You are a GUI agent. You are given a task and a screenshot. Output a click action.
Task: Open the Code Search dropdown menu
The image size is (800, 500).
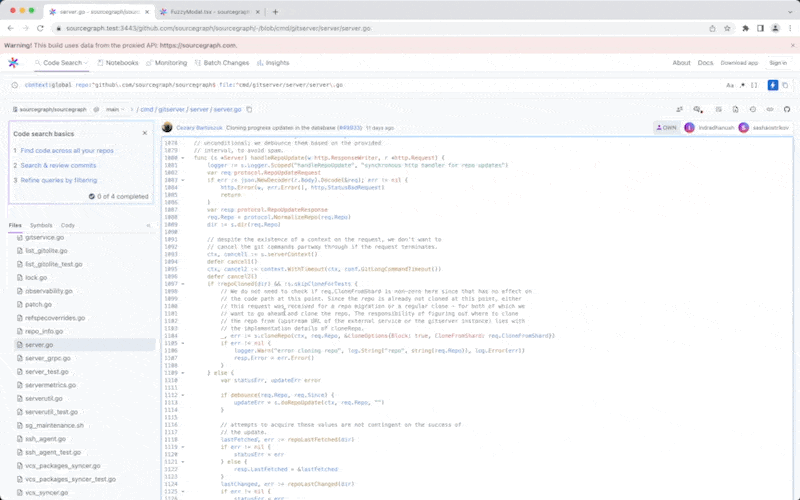click(61, 63)
